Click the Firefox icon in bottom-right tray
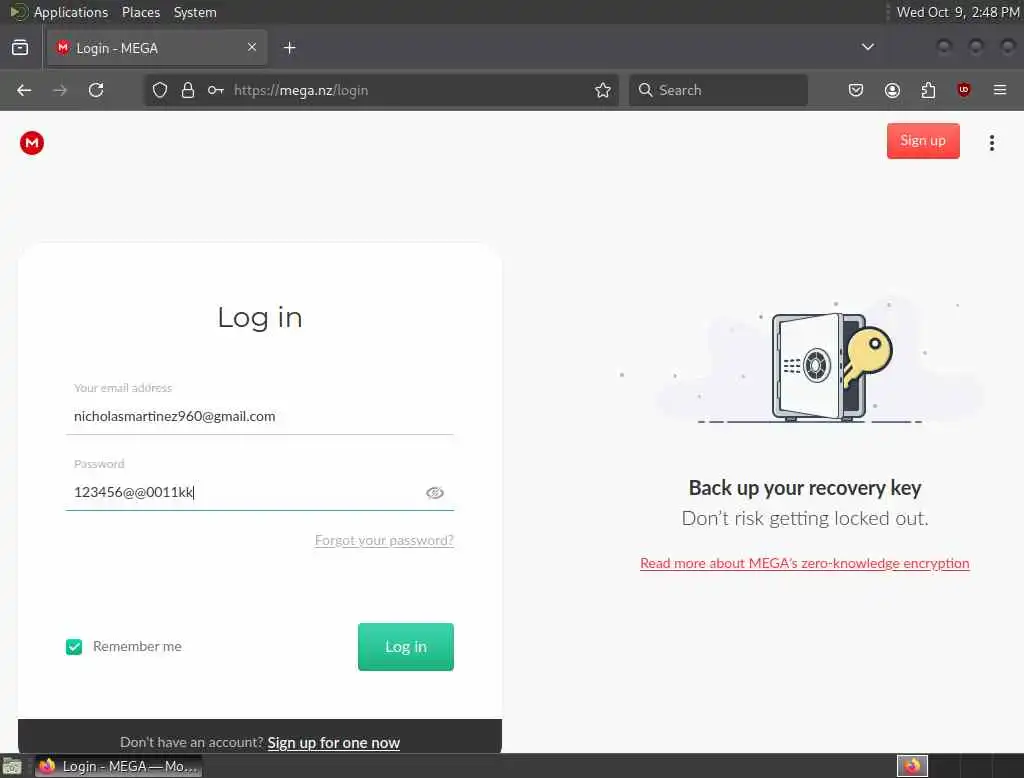Image resolution: width=1024 pixels, height=778 pixels. coord(912,766)
